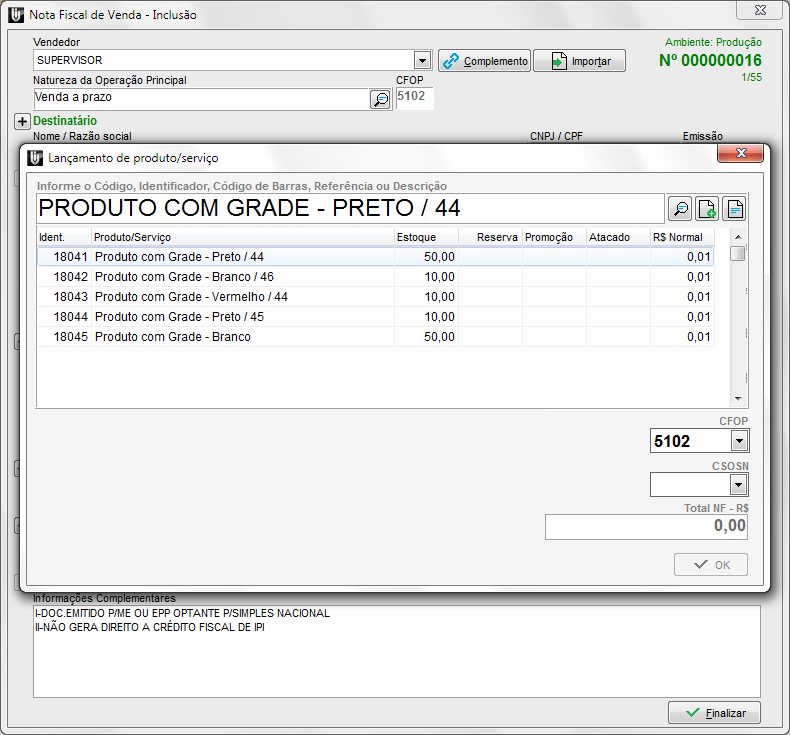Expand the Destinatário section with plus icon
Image resolution: width=790 pixels, height=735 pixels.
point(22,121)
